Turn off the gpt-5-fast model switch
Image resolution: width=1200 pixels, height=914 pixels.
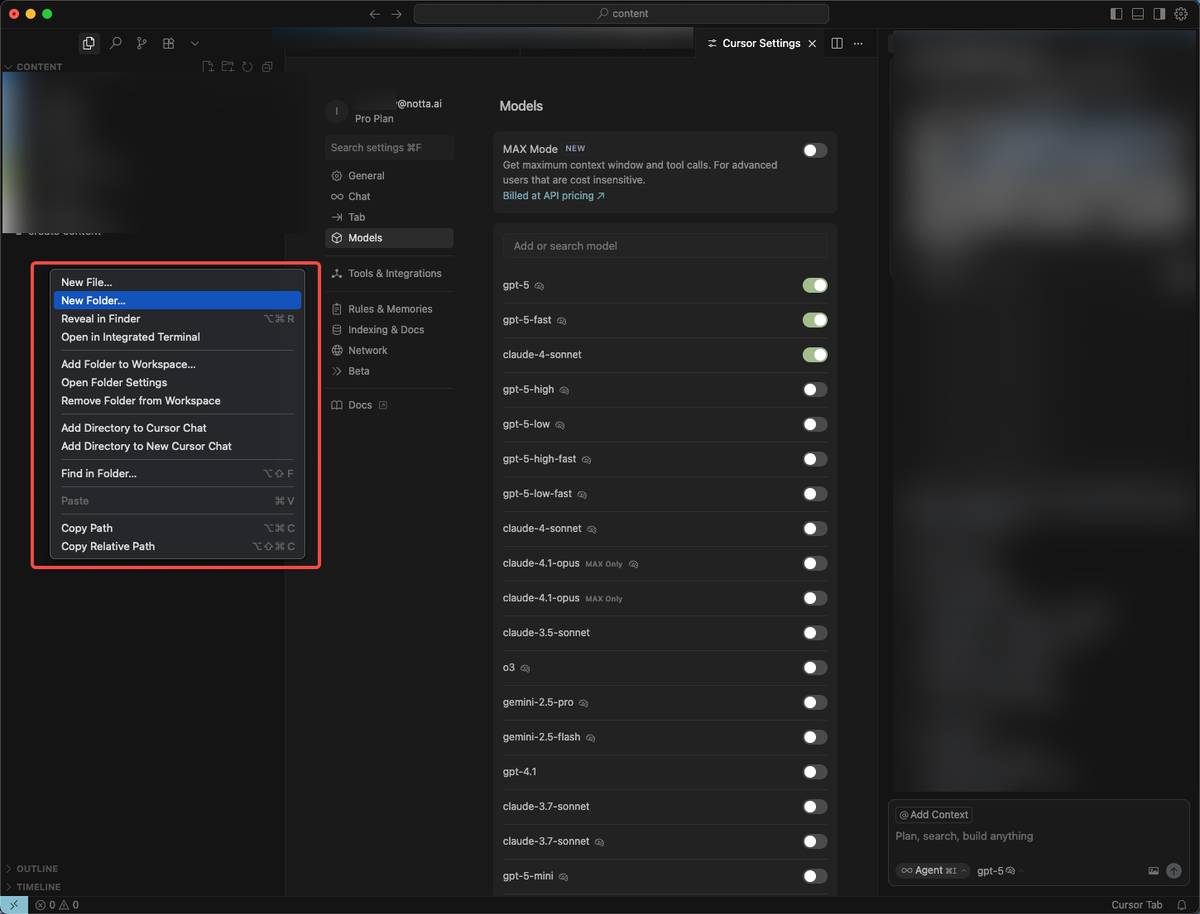[815, 320]
